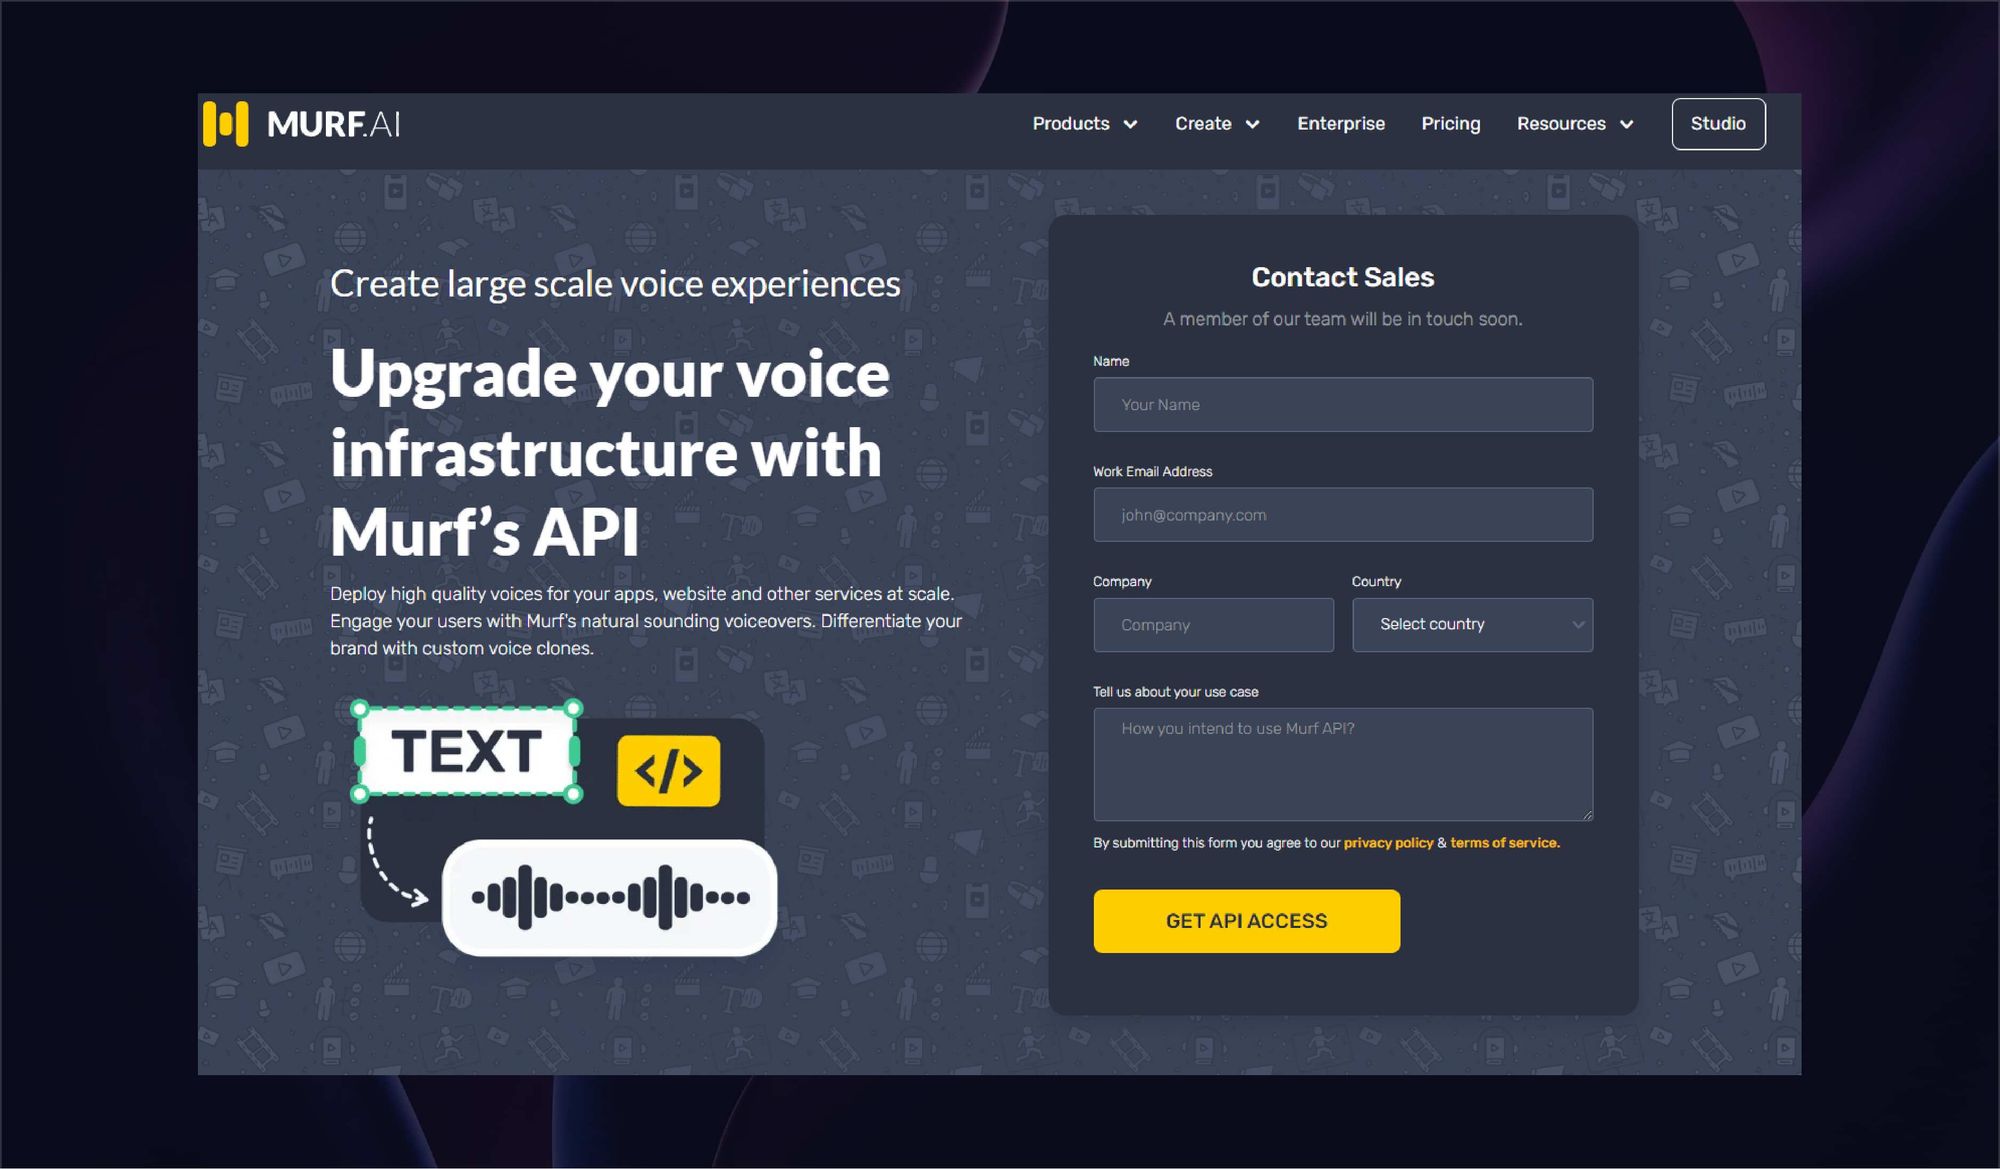This screenshot has width=2000, height=1169.
Task: Expand the Products navigation dropdown
Action: coord(1083,124)
